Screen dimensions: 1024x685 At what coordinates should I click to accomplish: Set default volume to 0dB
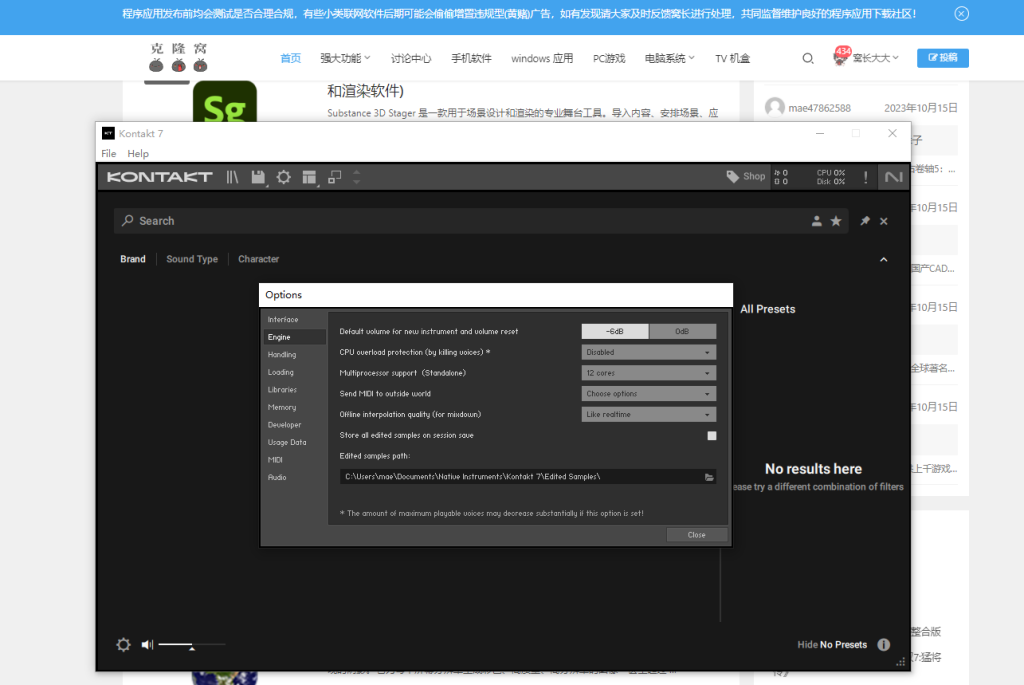coord(682,332)
